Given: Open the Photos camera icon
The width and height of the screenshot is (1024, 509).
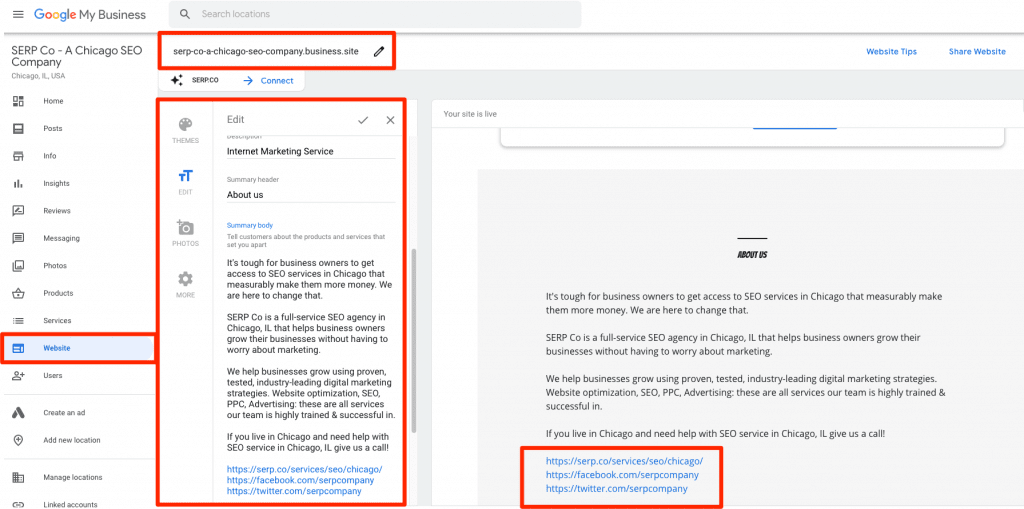Looking at the screenshot, I should [x=185, y=227].
